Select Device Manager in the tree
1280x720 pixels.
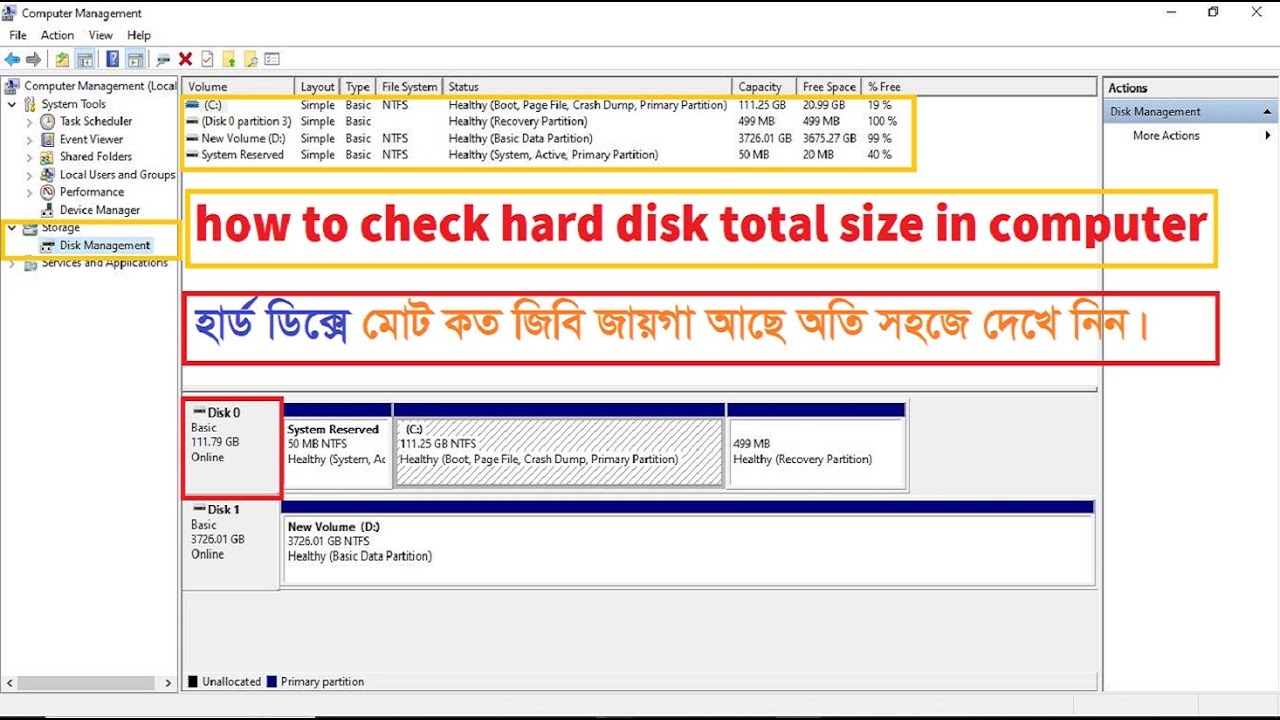[100, 210]
